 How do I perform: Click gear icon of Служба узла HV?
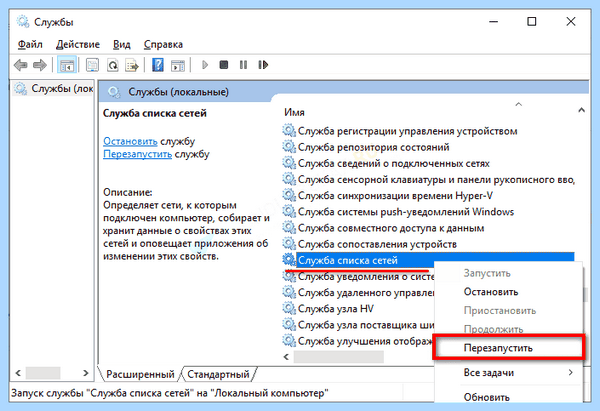click(289, 308)
